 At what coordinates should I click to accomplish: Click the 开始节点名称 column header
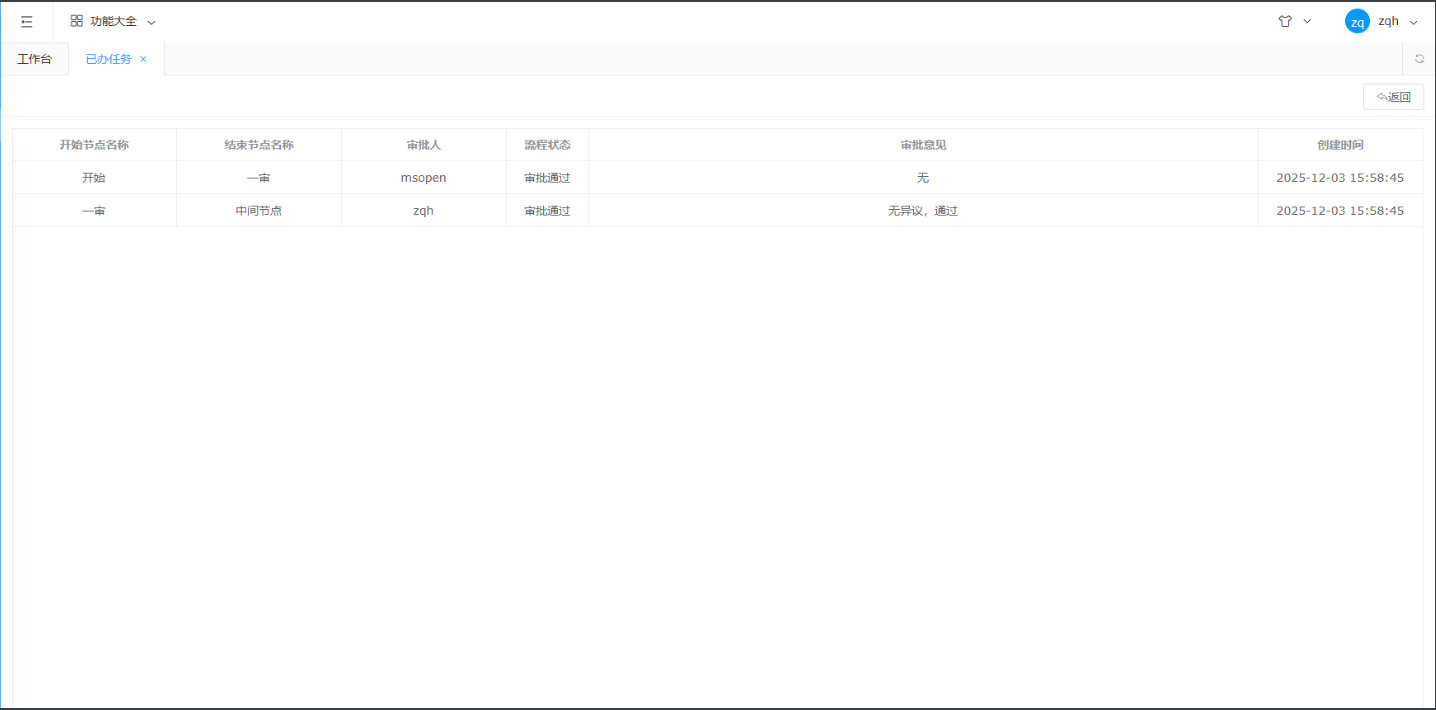pyautogui.click(x=94, y=145)
